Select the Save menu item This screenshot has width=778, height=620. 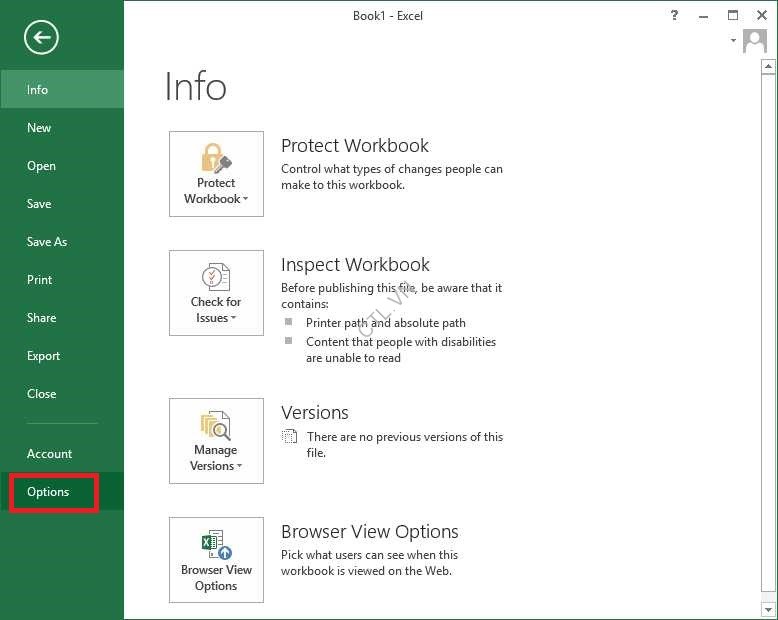pyautogui.click(x=62, y=203)
